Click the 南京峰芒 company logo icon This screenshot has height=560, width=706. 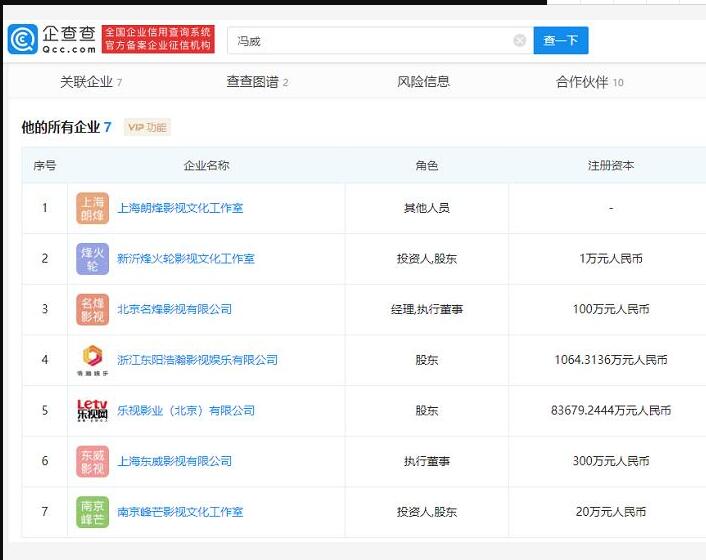tap(92, 512)
